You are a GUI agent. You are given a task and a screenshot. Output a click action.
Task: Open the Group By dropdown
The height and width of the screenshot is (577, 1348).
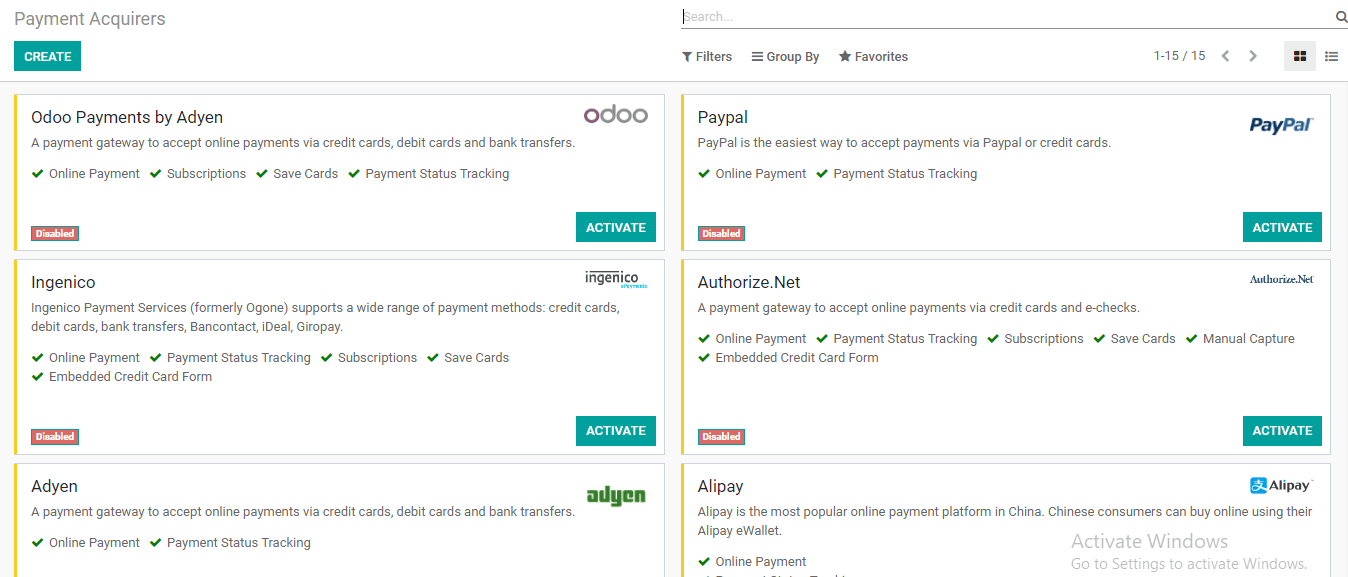786,57
